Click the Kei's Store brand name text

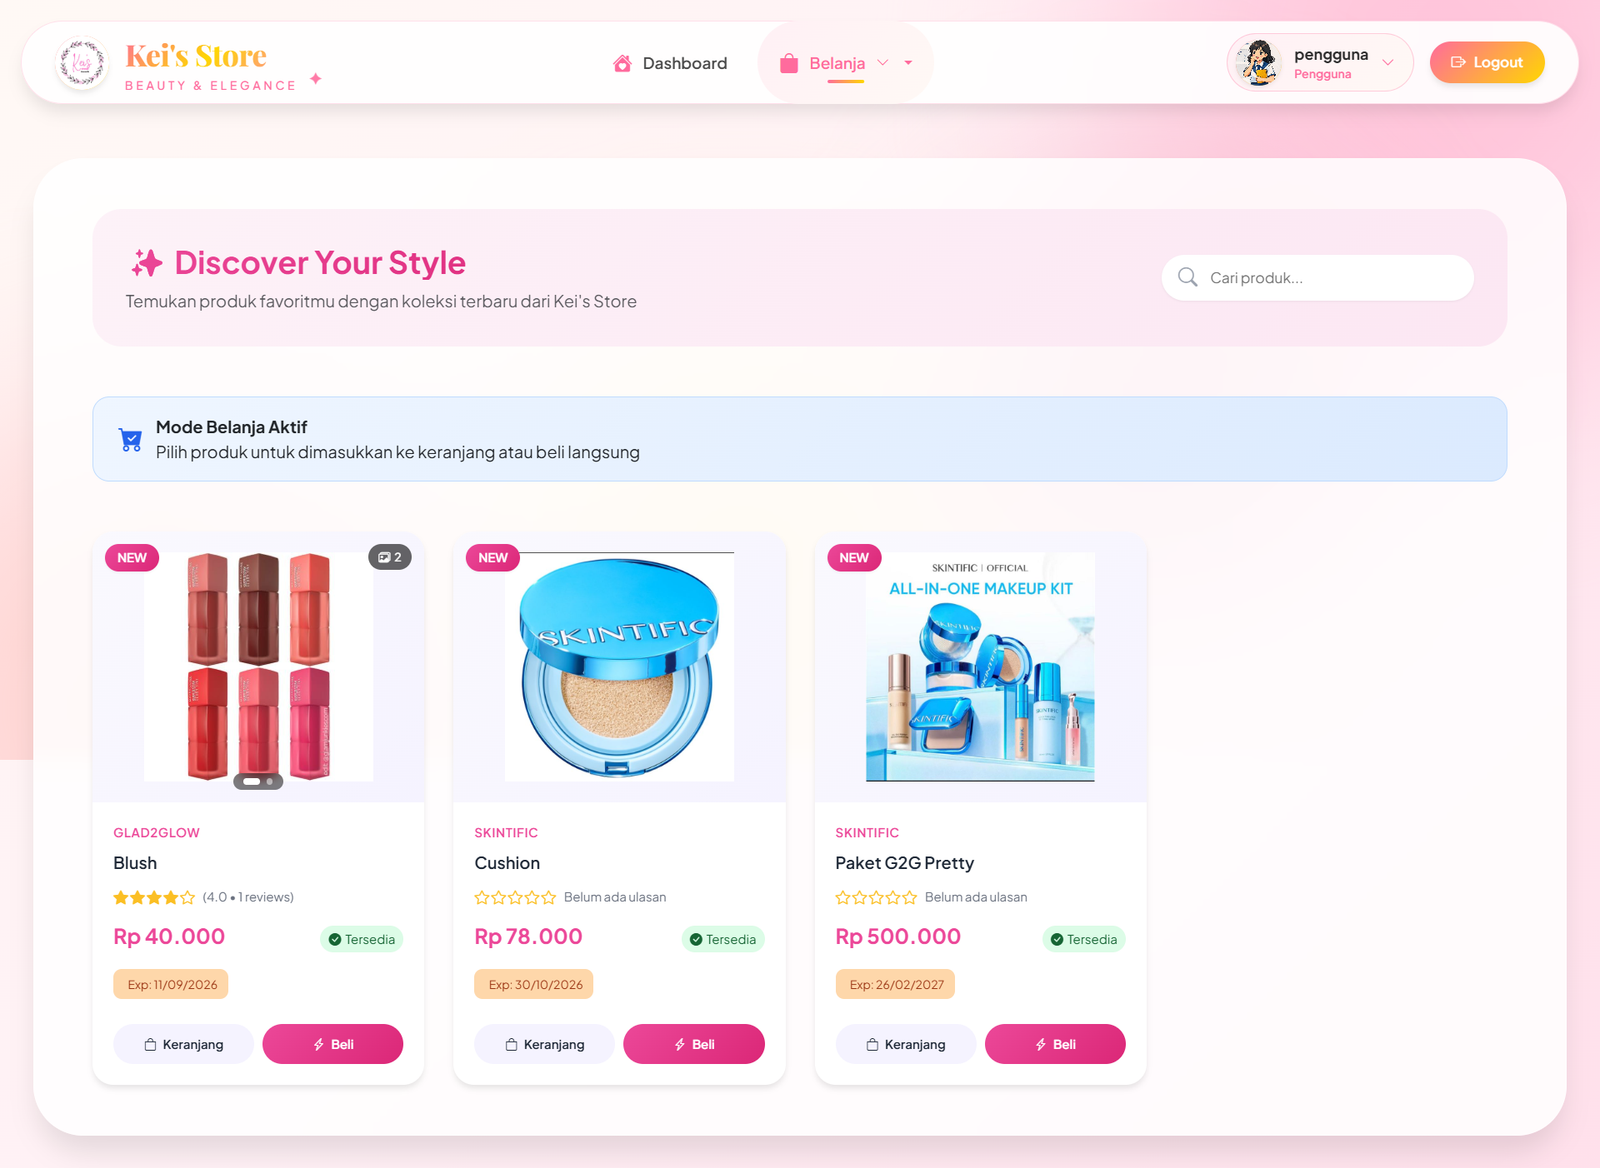[196, 56]
